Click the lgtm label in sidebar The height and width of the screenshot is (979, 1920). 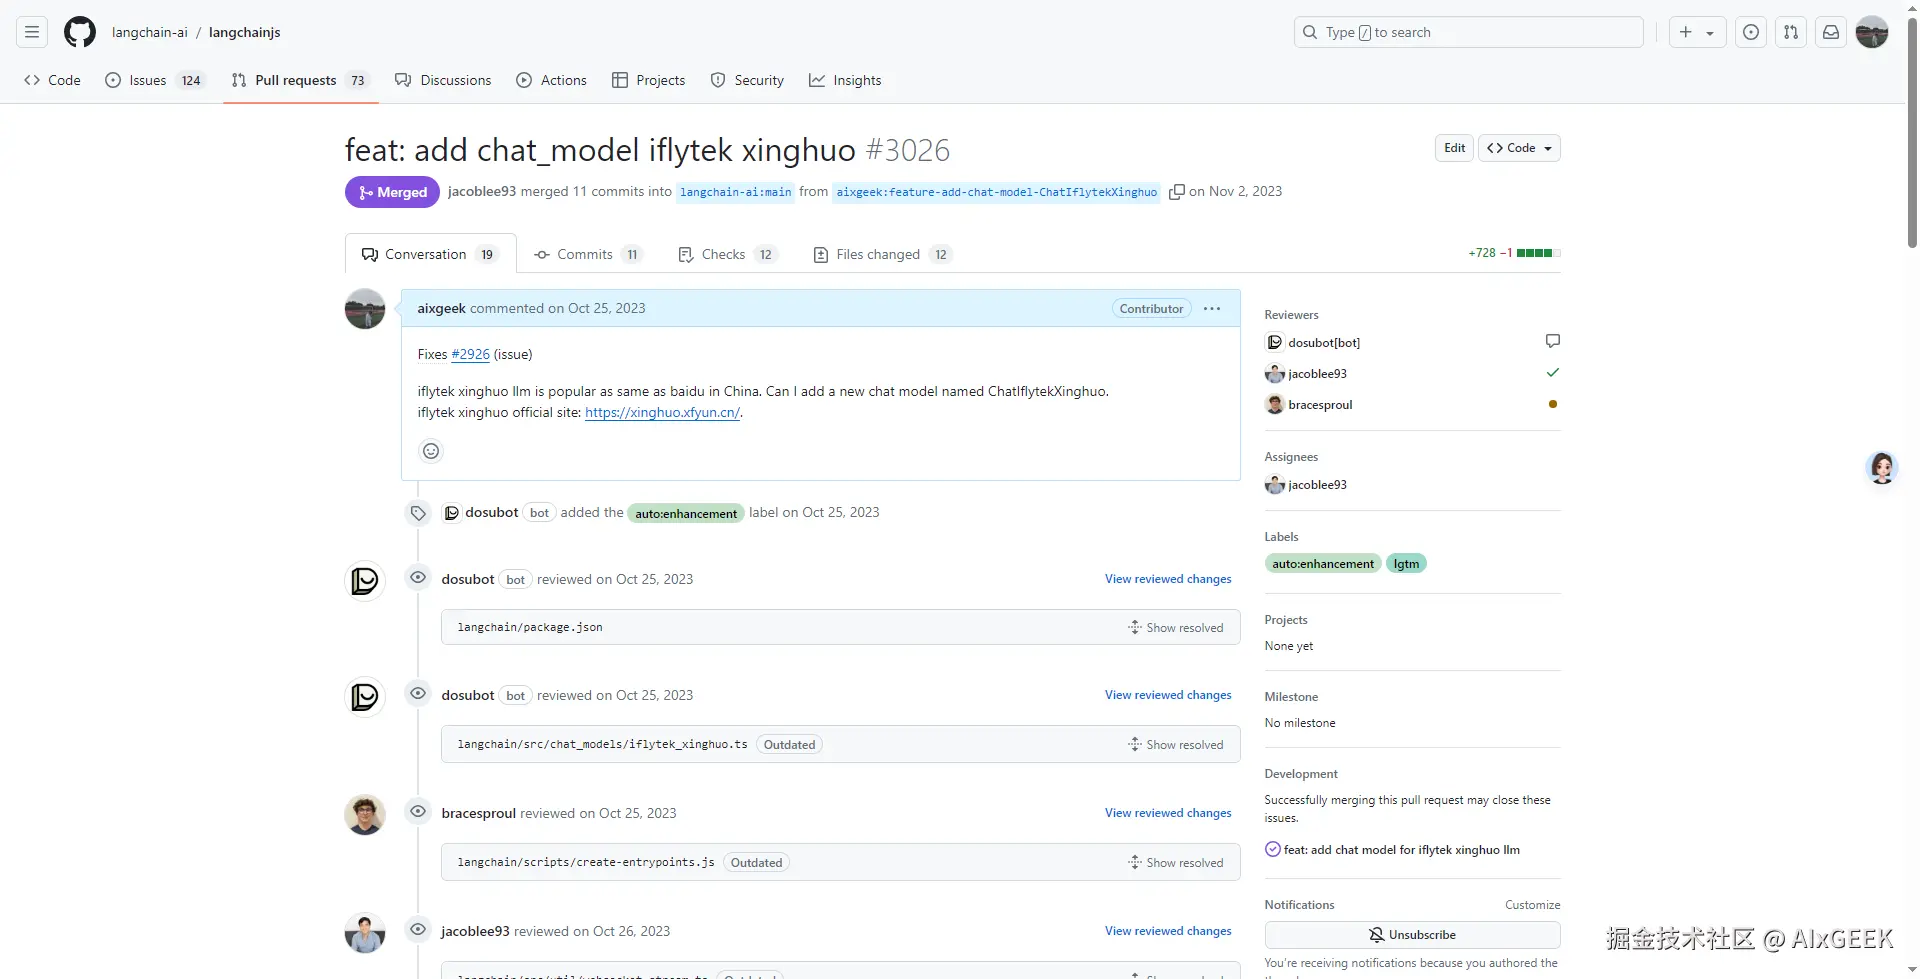[1406, 564]
